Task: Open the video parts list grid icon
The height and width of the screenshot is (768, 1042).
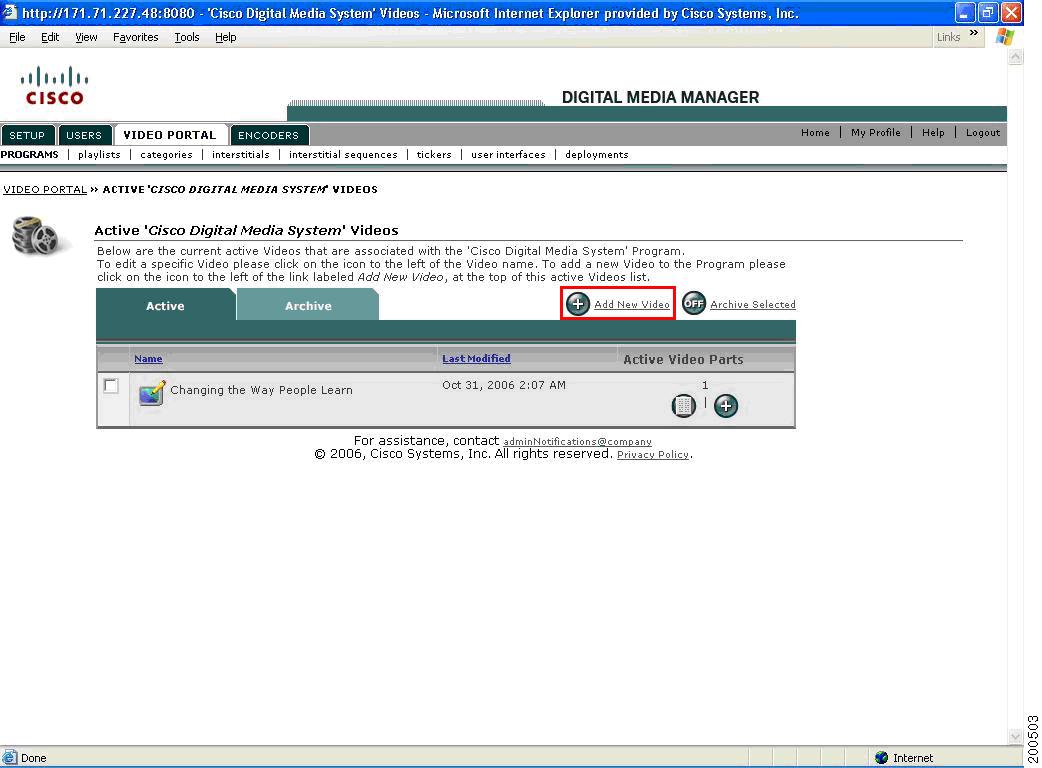Action: pyautogui.click(x=684, y=405)
